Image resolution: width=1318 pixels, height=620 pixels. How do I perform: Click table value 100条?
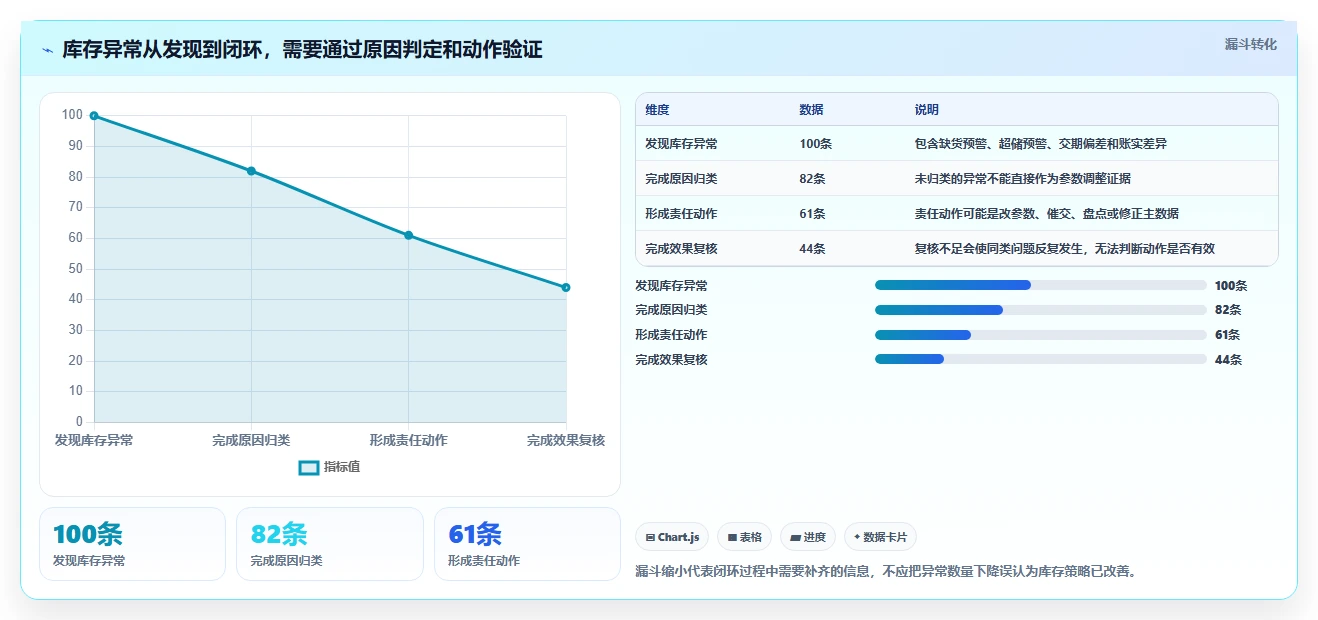pos(815,144)
